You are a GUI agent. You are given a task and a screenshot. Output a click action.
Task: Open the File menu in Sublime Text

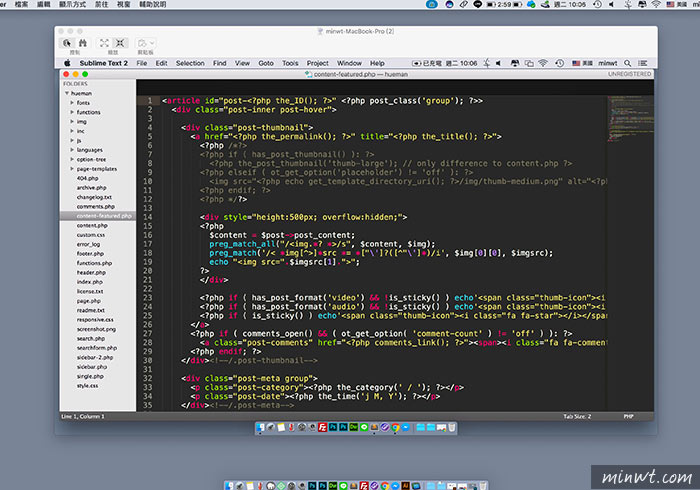pyautogui.click(x=142, y=63)
